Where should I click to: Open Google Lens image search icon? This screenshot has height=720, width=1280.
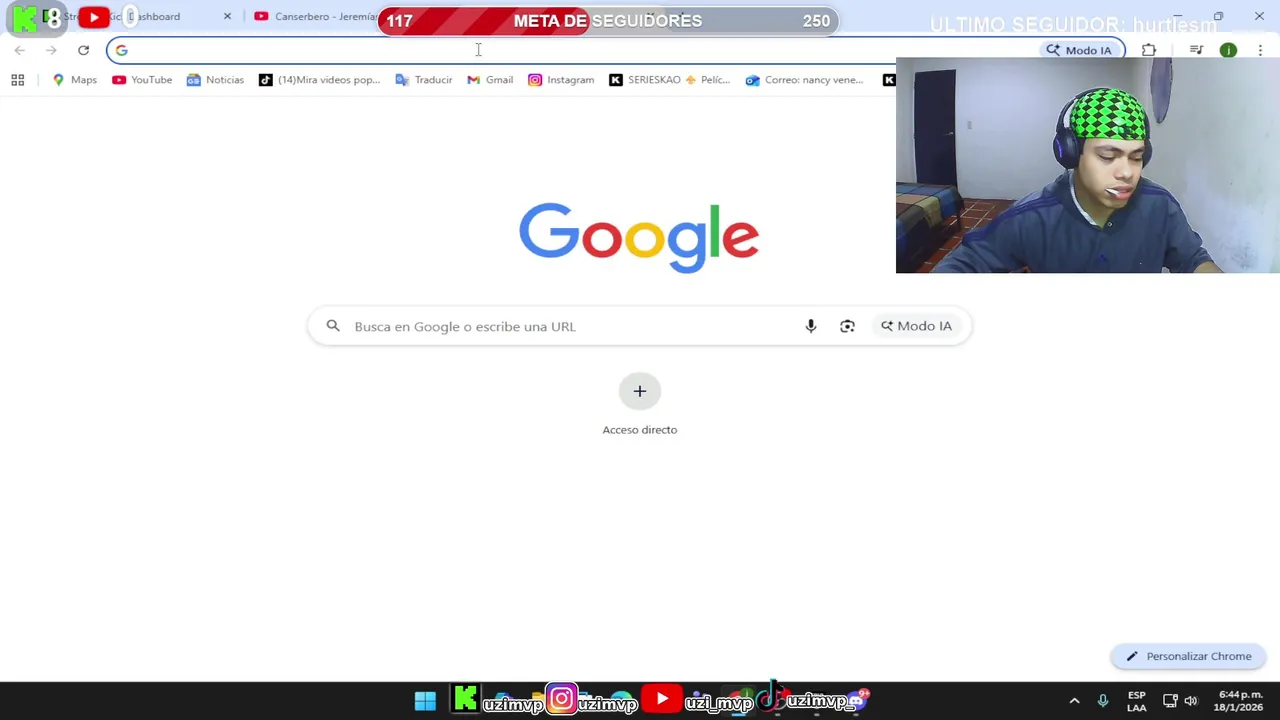click(847, 326)
